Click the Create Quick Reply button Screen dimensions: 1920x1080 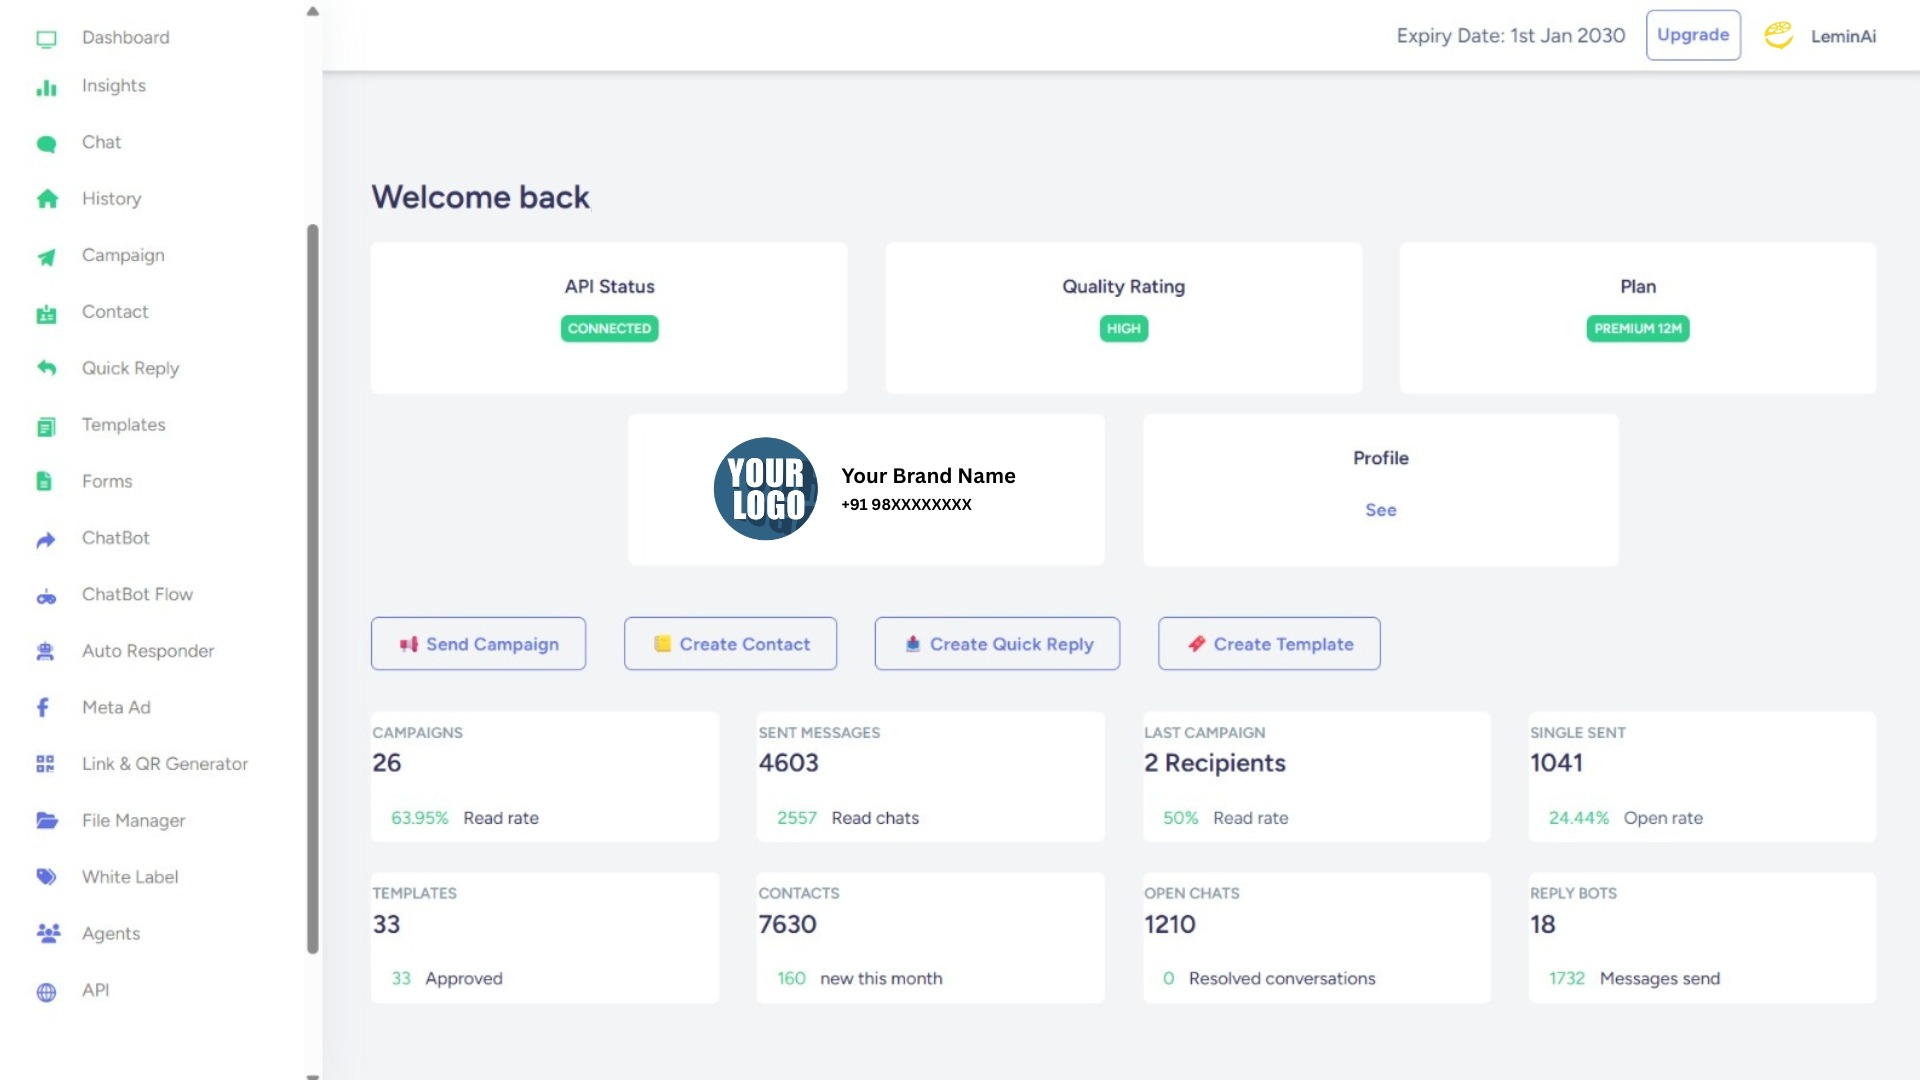pyautogui.click(x=997, y=644)
